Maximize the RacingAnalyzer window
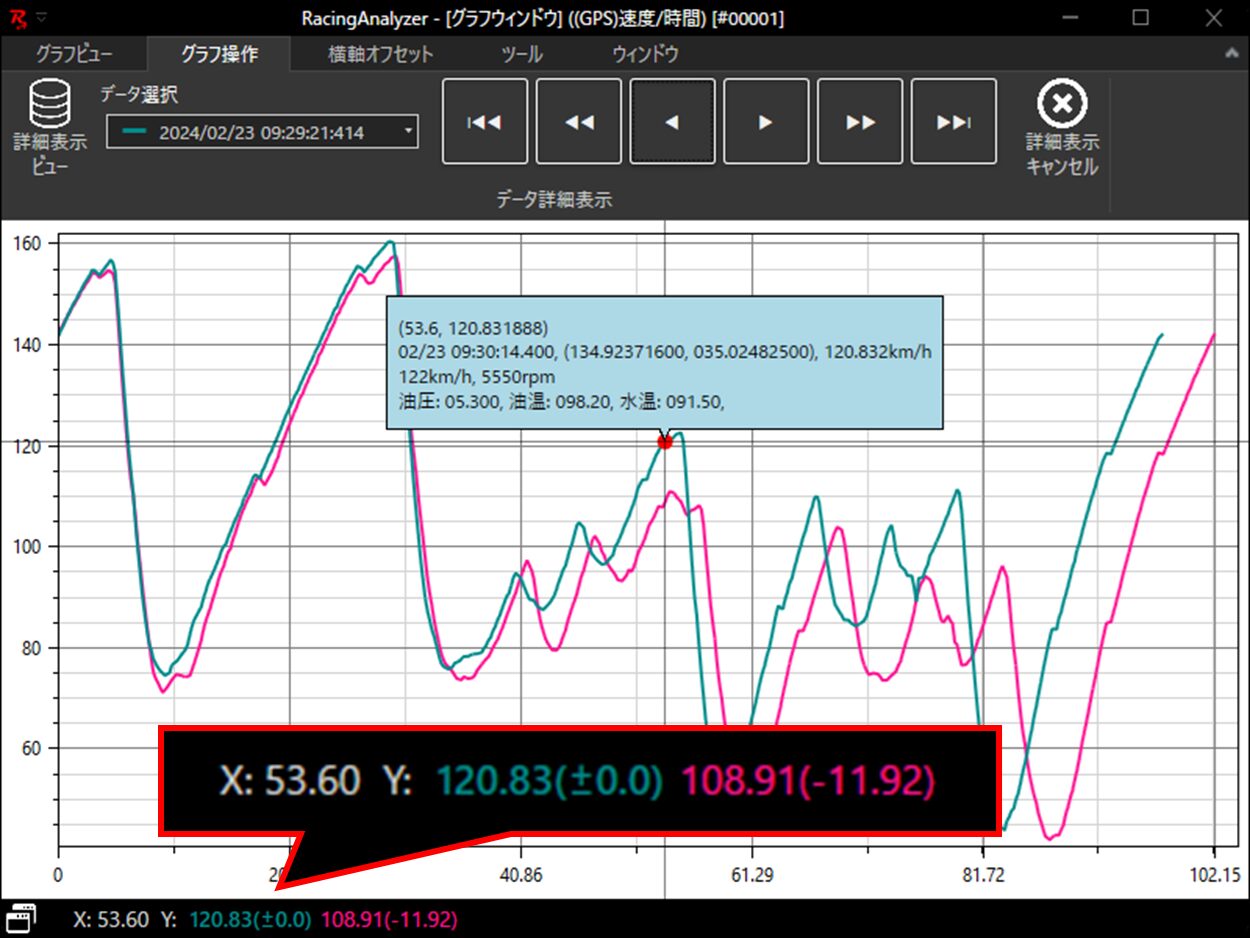 [1140, 18]
